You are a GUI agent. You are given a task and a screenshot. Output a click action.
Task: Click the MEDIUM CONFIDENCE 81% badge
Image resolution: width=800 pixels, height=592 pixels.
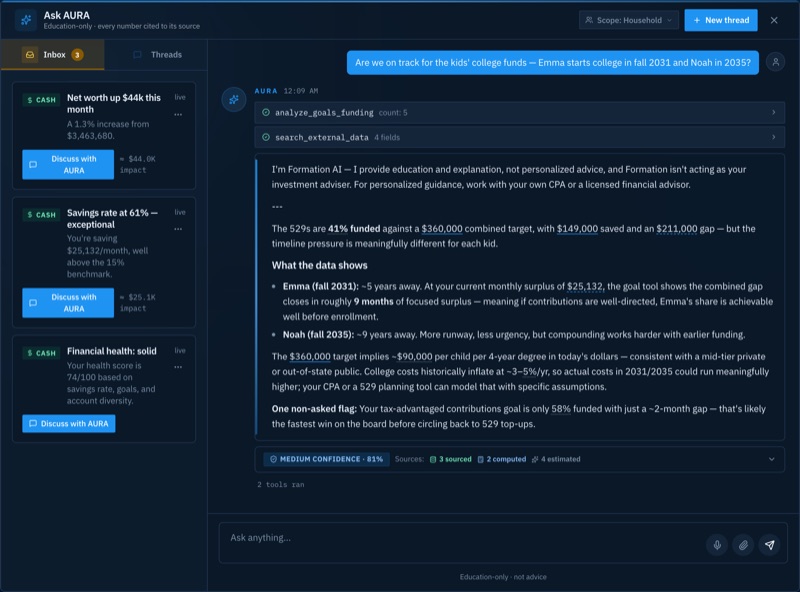327,459
